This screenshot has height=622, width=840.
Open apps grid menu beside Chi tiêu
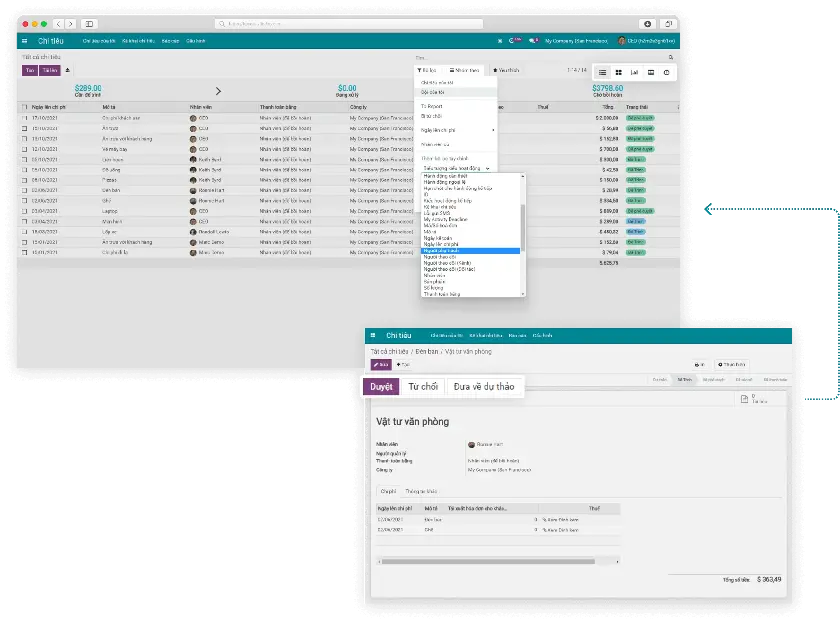pyautogui.click(x=25, y=41)
